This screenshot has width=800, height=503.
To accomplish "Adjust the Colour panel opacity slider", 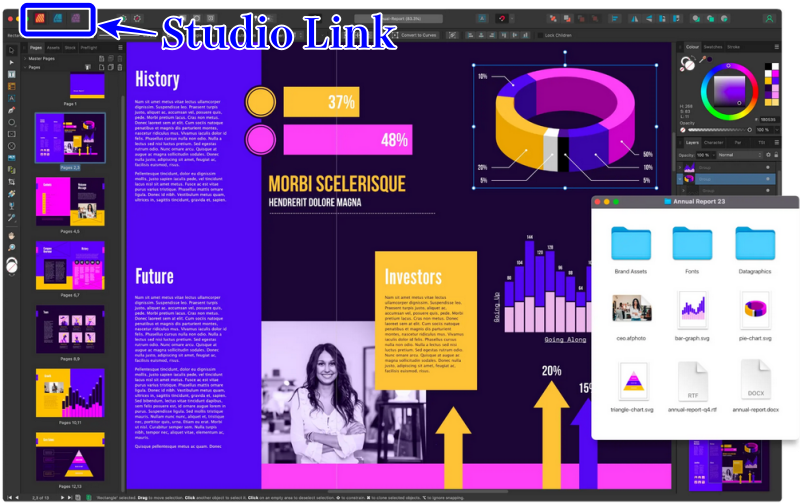I will coord(721,130).
